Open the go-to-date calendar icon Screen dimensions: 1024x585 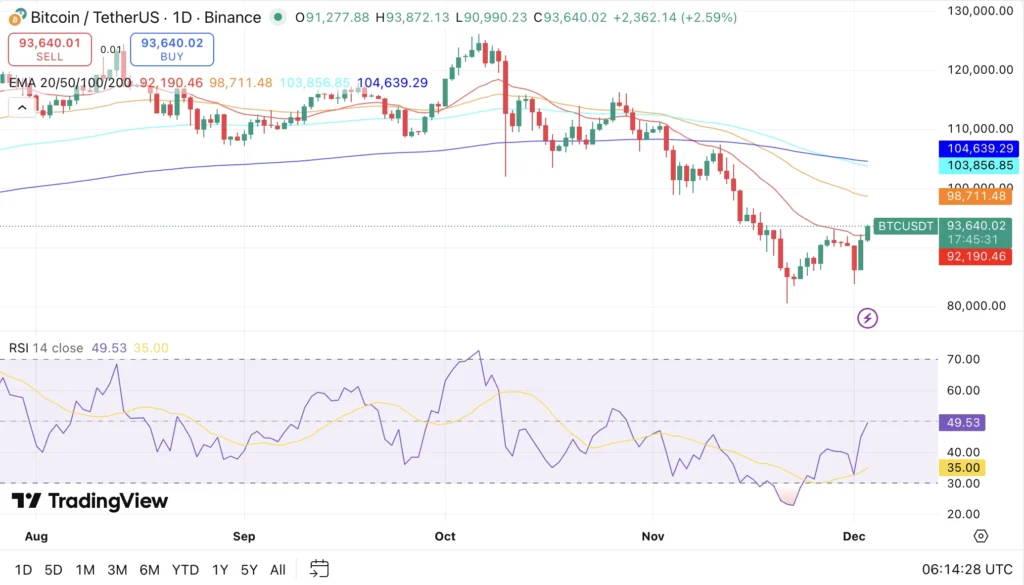coord(319,569)
